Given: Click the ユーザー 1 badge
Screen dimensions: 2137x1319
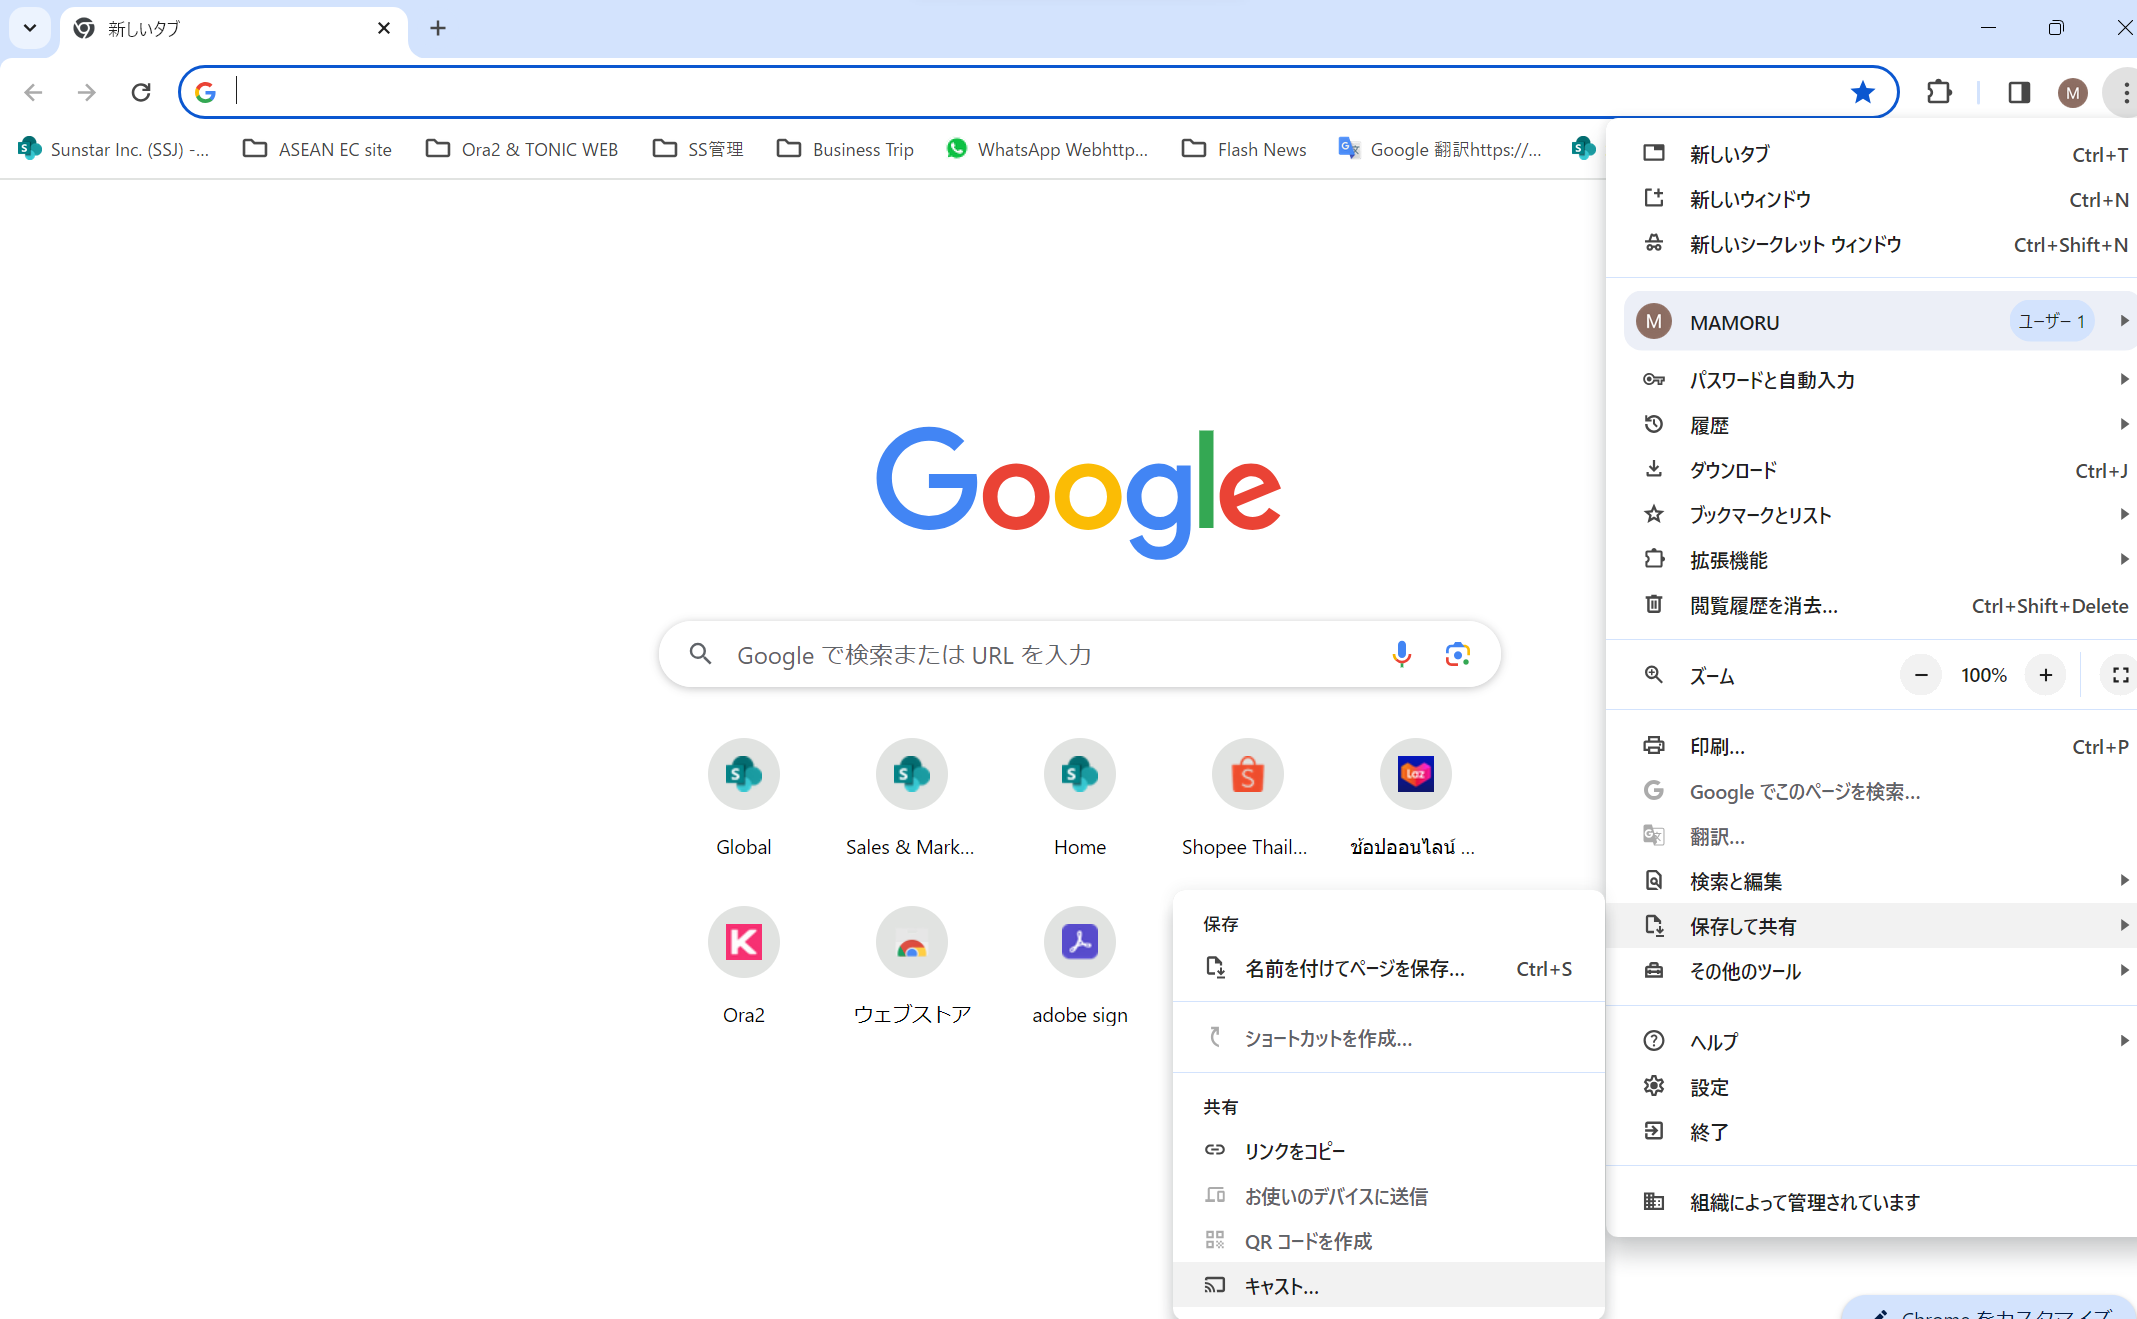Looking at the screenshot, I should point(2051,321).
